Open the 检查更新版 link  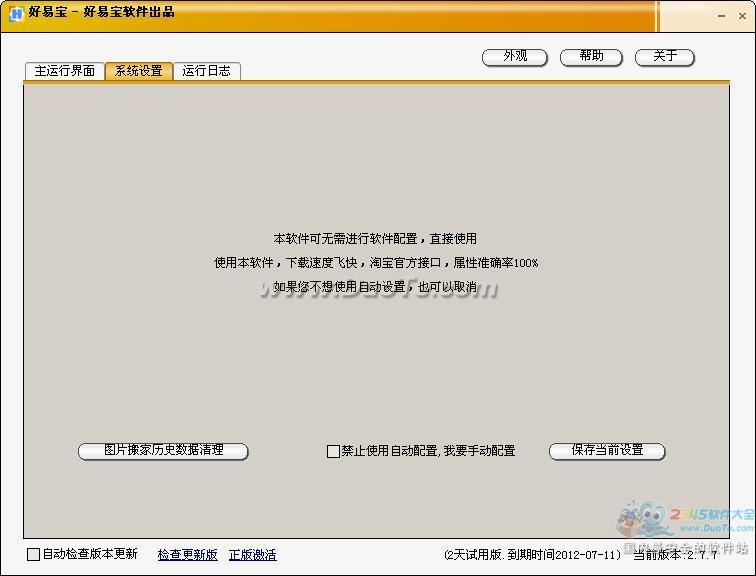coord(188,555)
